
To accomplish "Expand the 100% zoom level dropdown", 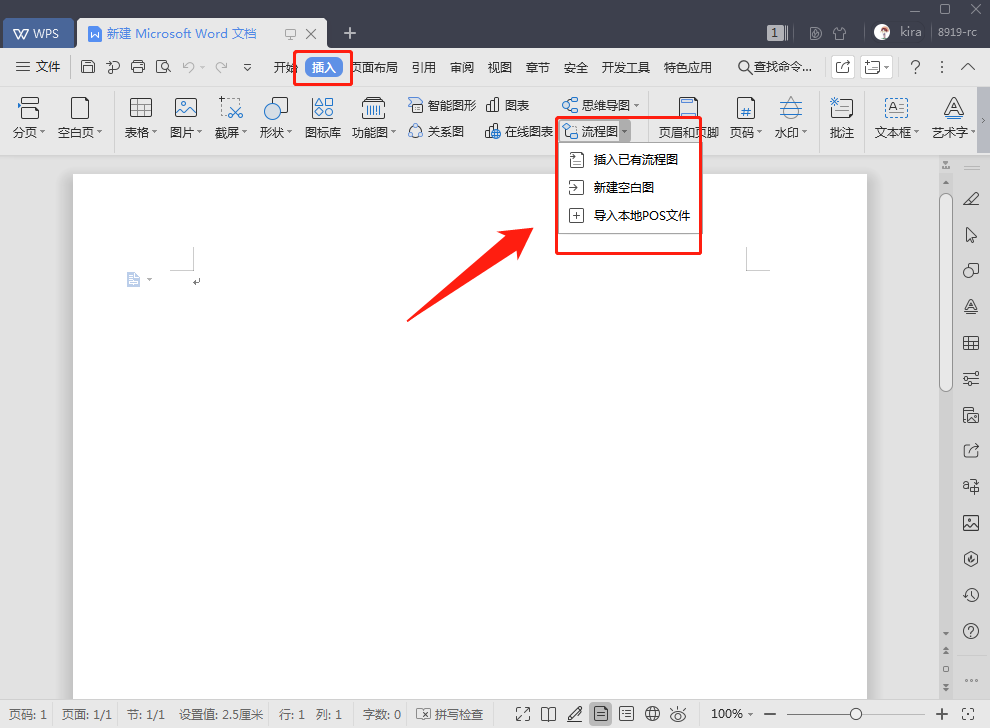I will [732, 714].
